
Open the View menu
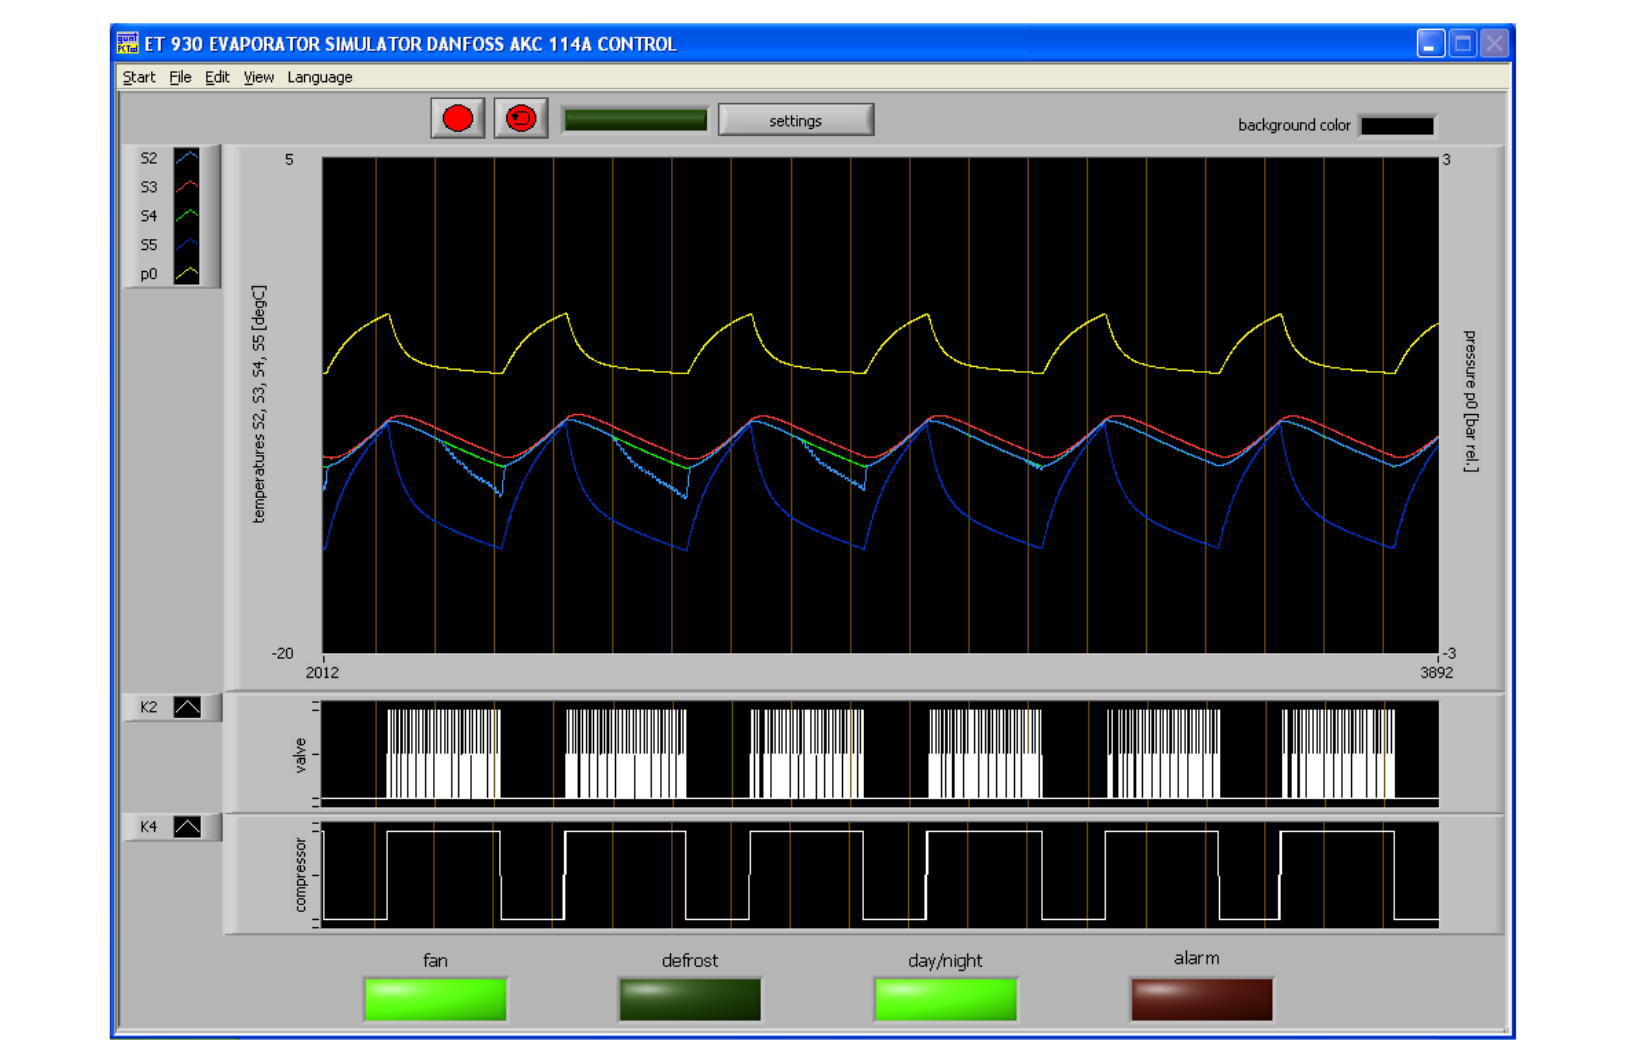(x=258, y=77)
